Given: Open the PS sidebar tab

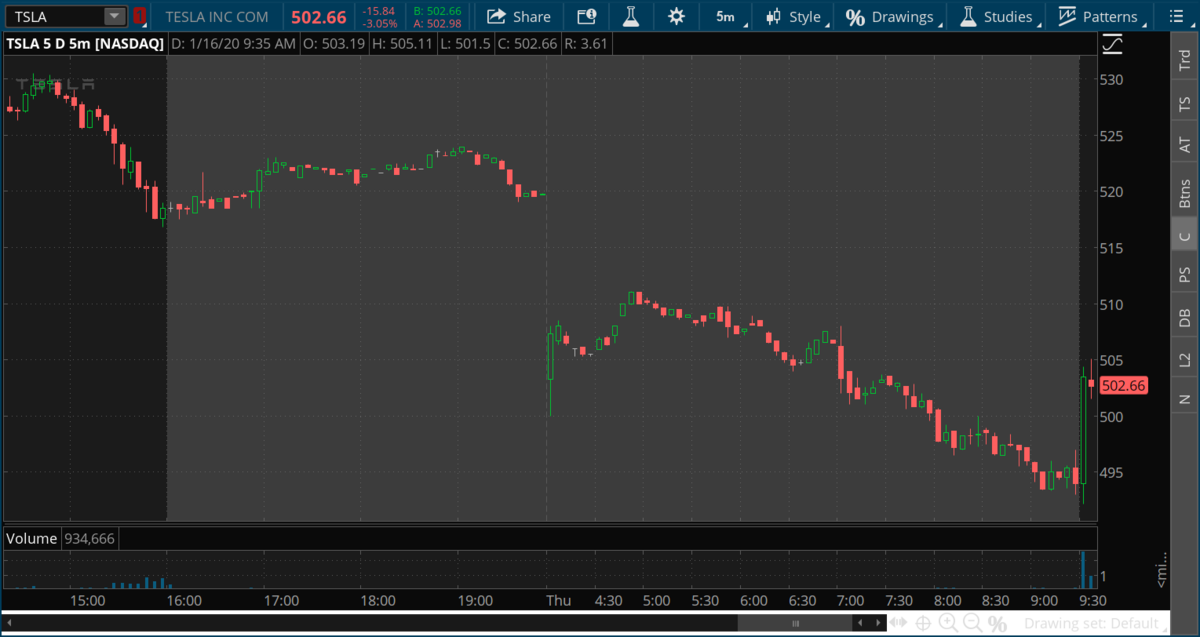Looking at the screenshot, I should (1184, 273).
